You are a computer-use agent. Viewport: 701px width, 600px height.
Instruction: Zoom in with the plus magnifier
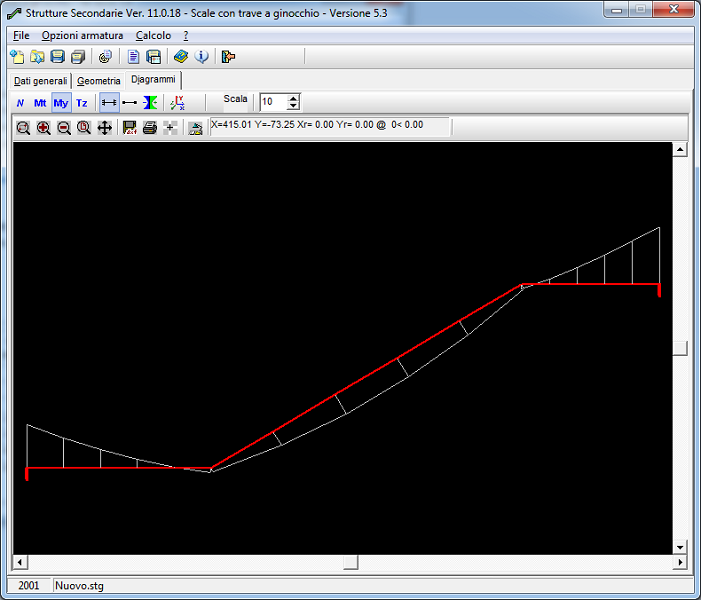coord(44,128)
